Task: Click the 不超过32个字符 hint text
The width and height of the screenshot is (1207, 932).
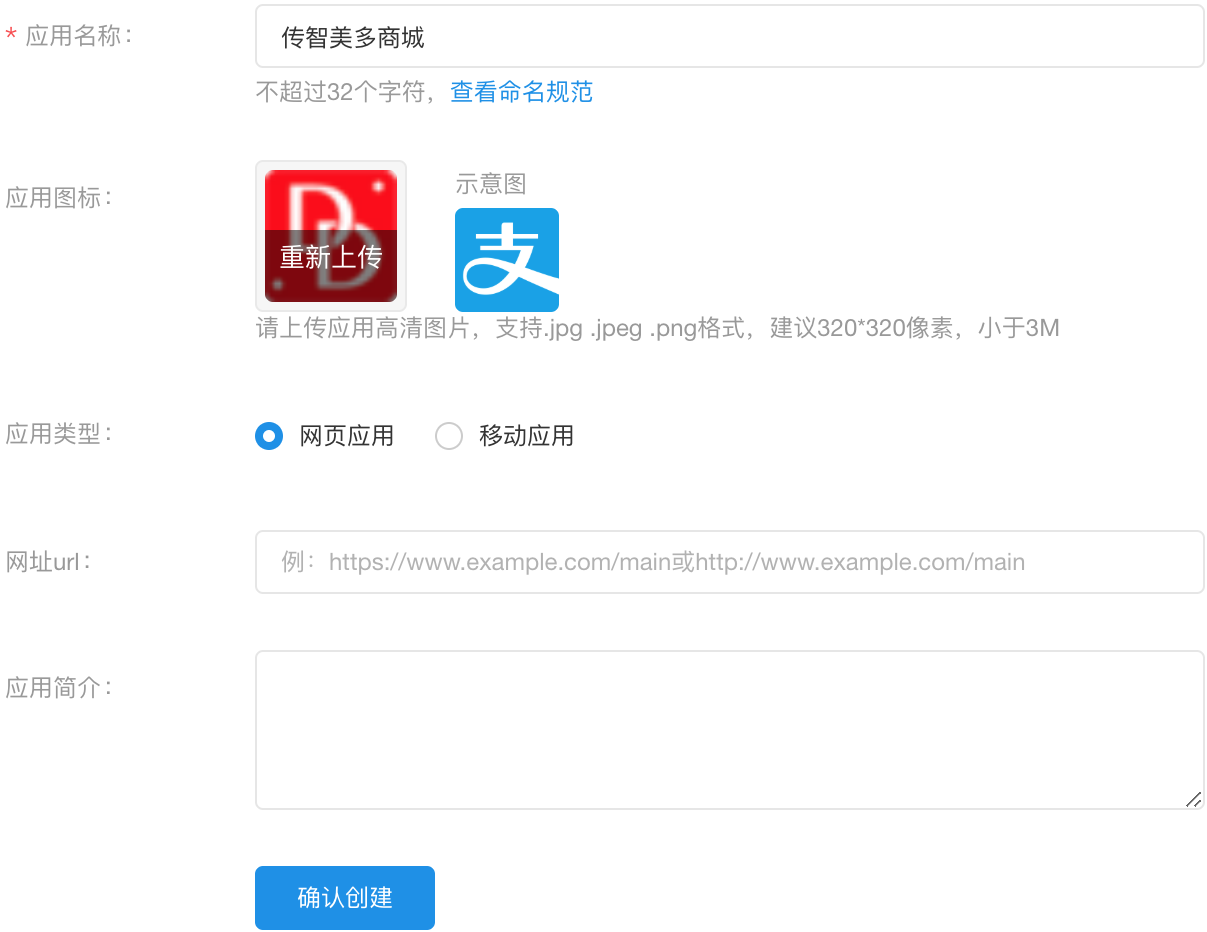Action: click(343, 92)
